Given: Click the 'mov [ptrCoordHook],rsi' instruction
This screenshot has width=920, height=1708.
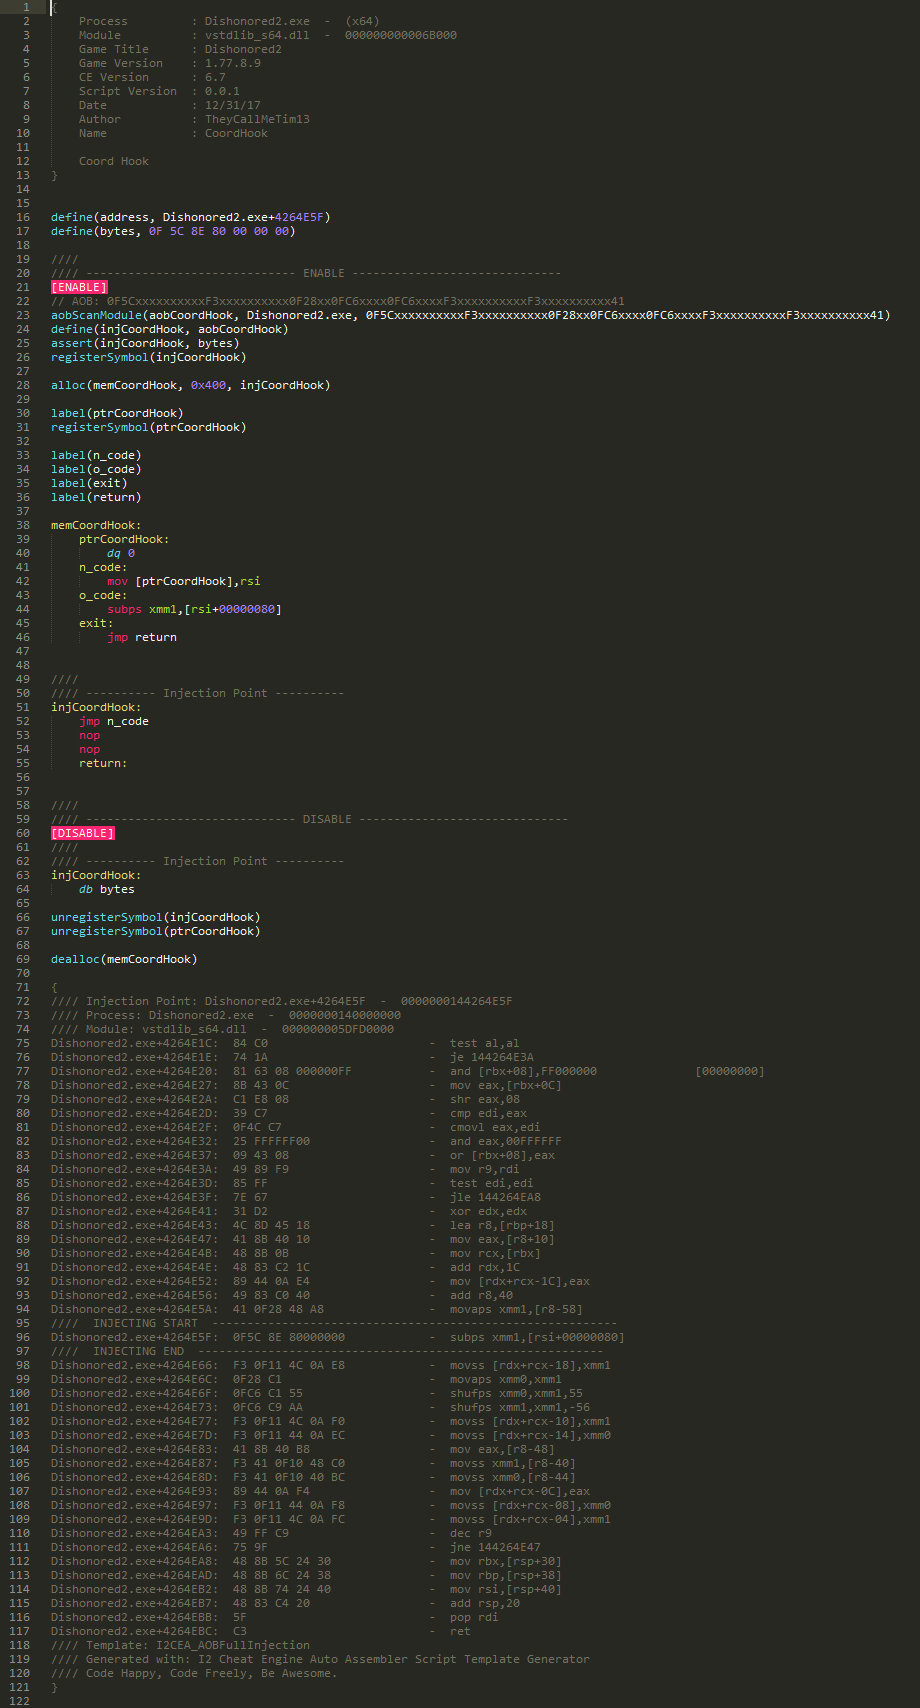Looking at the screenshot, I should [184, 581].
